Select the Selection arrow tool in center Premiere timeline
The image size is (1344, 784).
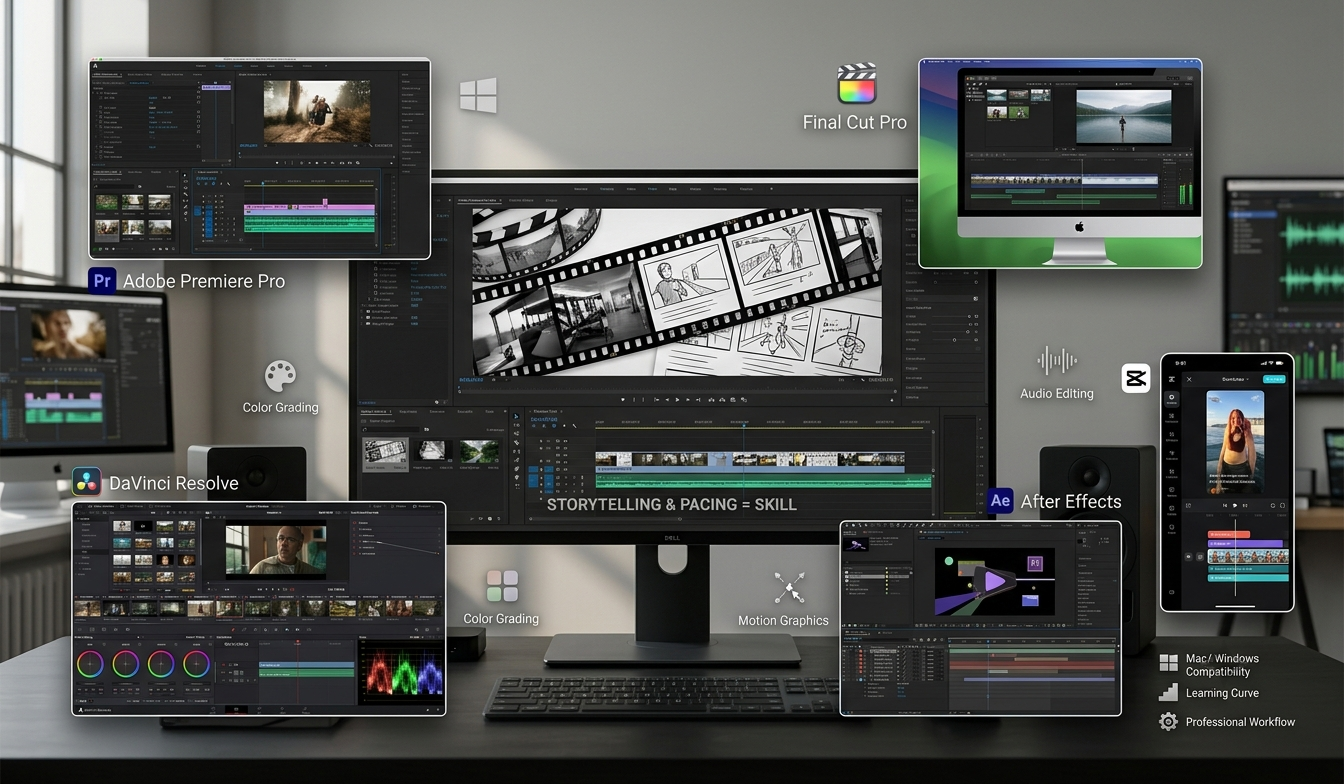516,416
